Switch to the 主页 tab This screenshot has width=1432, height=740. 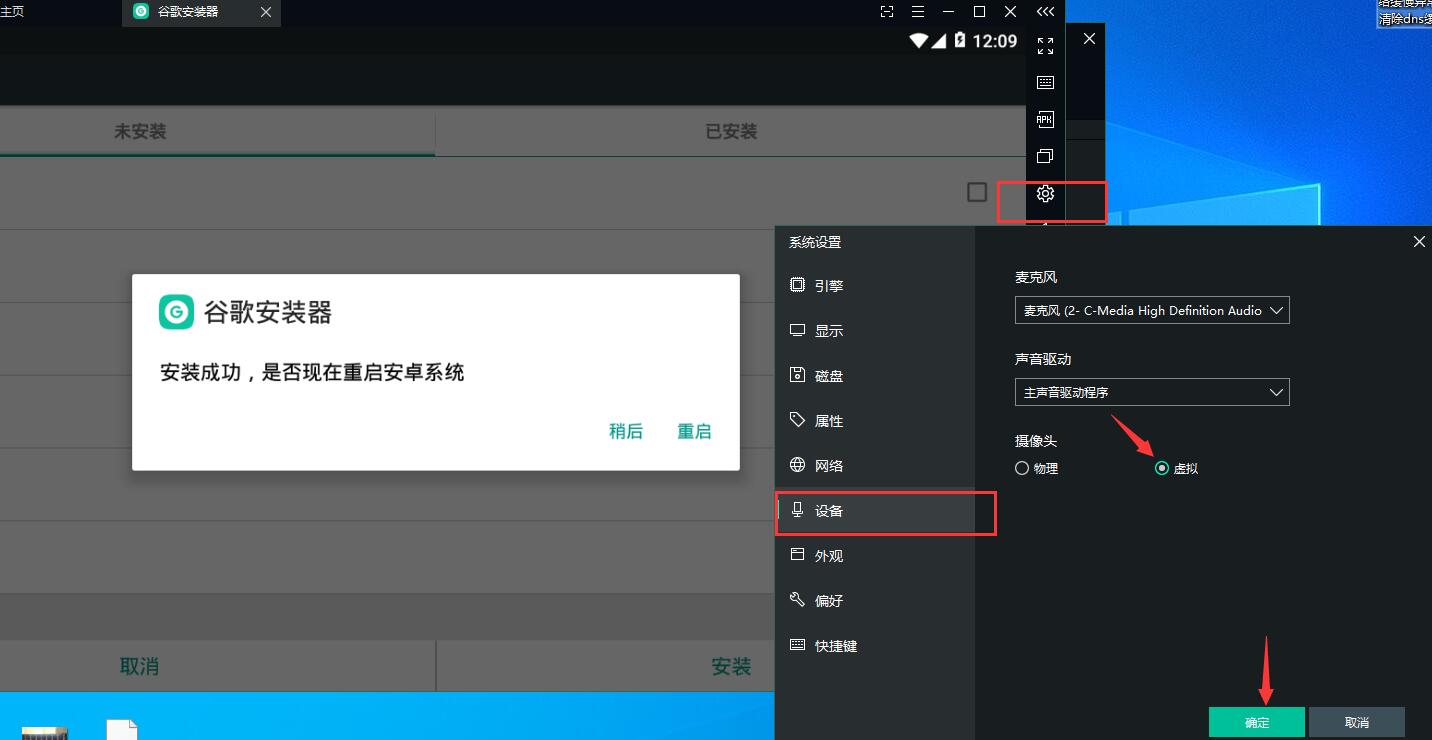pos(12,12)
